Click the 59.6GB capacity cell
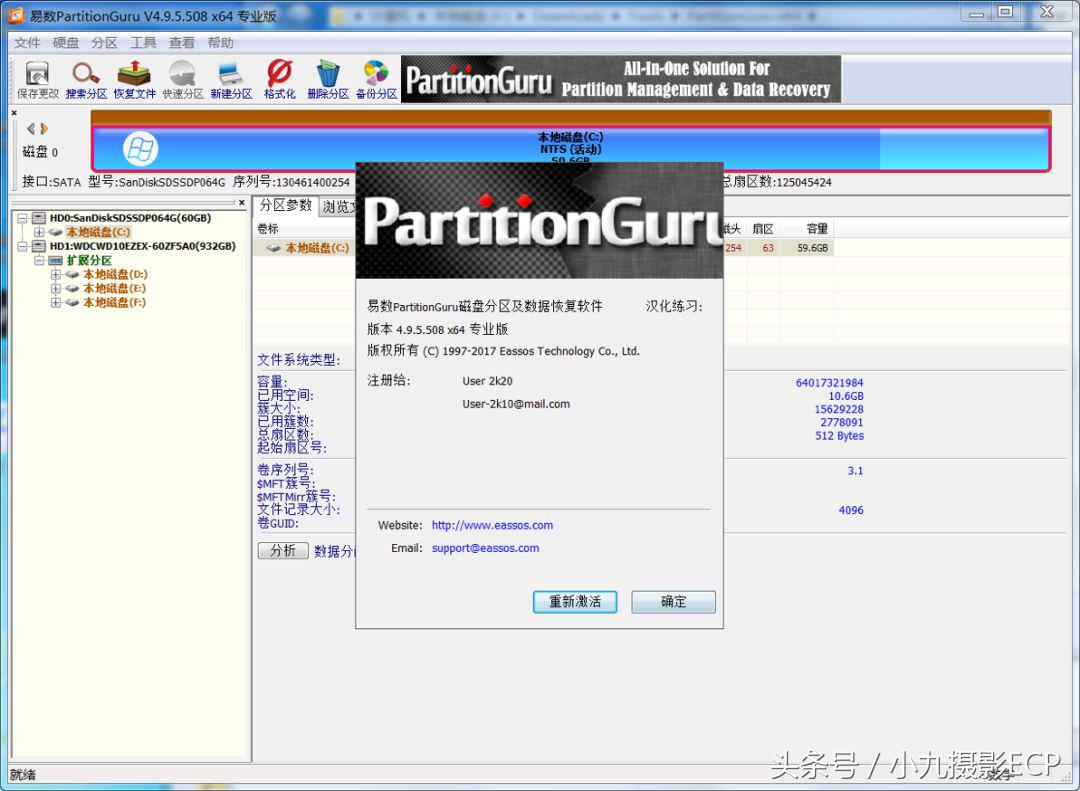Image resolution: width=1080 pixels, height=791 pixels. tap(813, 248)
